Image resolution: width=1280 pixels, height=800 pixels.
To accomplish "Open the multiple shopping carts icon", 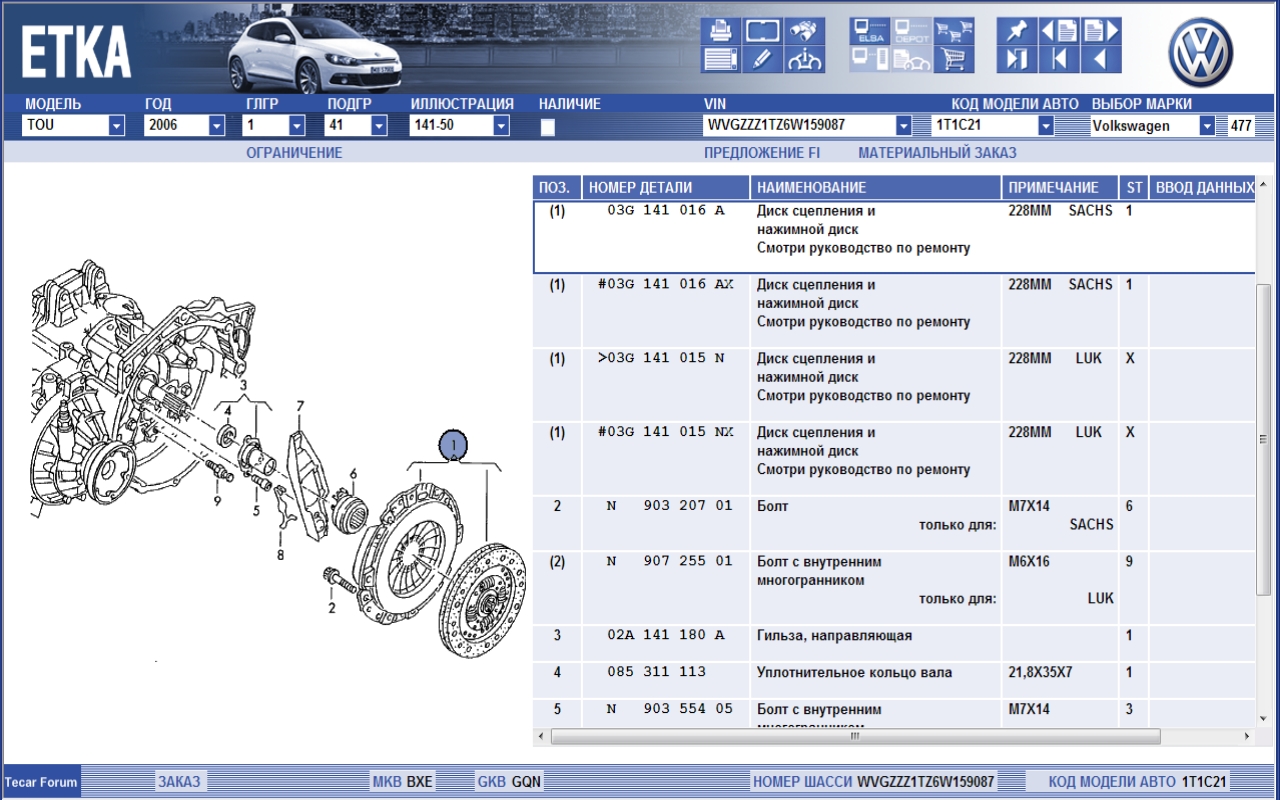I will 954,30.
